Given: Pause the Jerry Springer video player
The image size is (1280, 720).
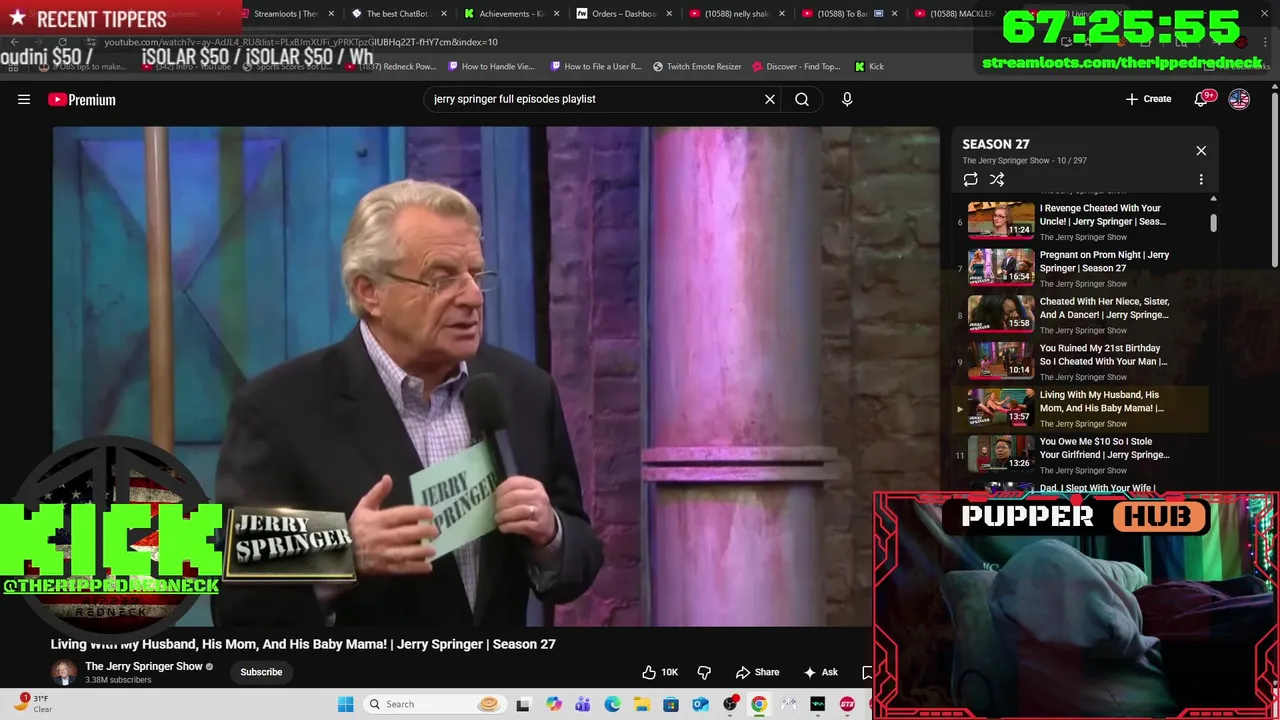Looking at the screenshot, I should pos(496,377).
